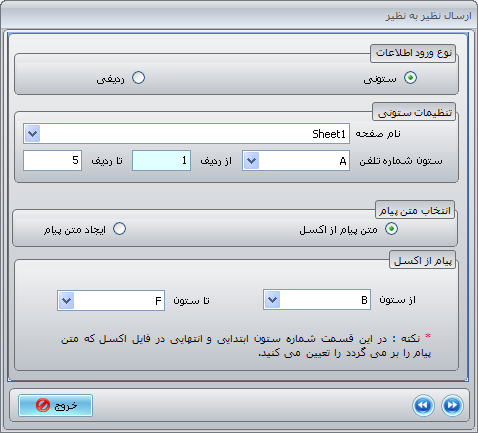Click the ستون شماره تلفن label

point(401,161)
